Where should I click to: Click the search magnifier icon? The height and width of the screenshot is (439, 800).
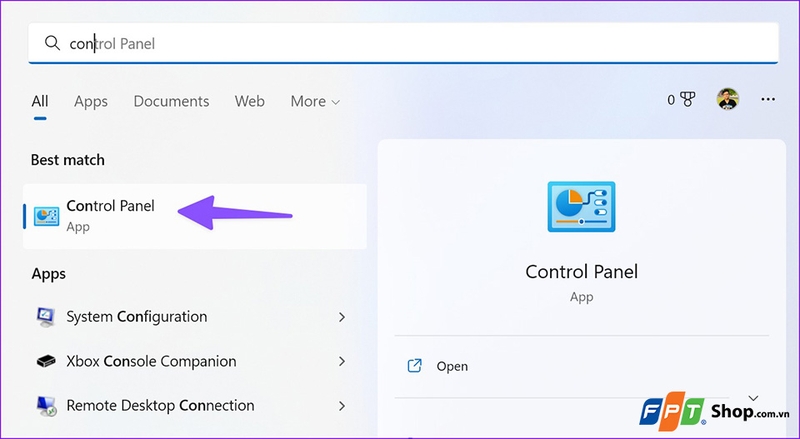click(x=51, y=43)
